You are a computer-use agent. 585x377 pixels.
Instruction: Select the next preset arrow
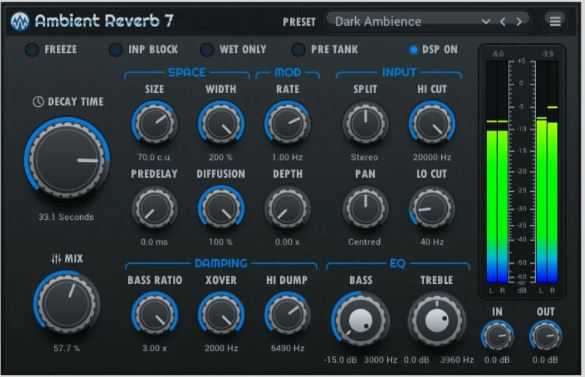(x=519, y=22)
